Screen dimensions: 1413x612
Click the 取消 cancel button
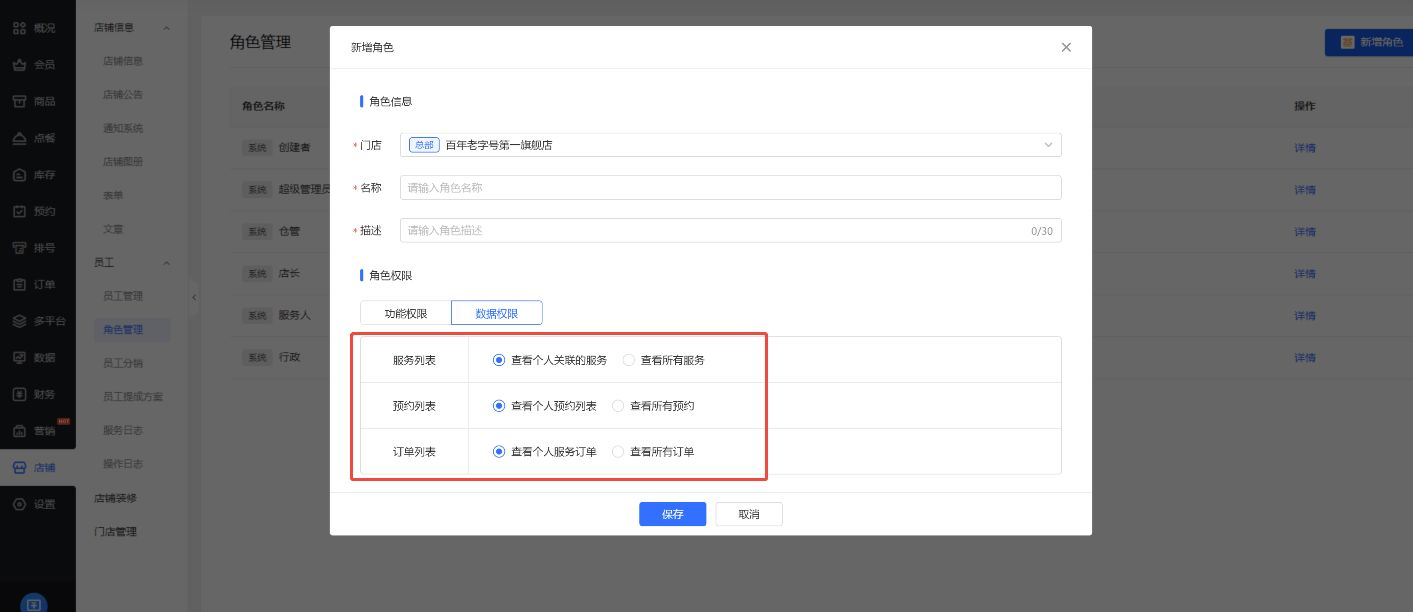pyautogui.click(x=748, y=514)
